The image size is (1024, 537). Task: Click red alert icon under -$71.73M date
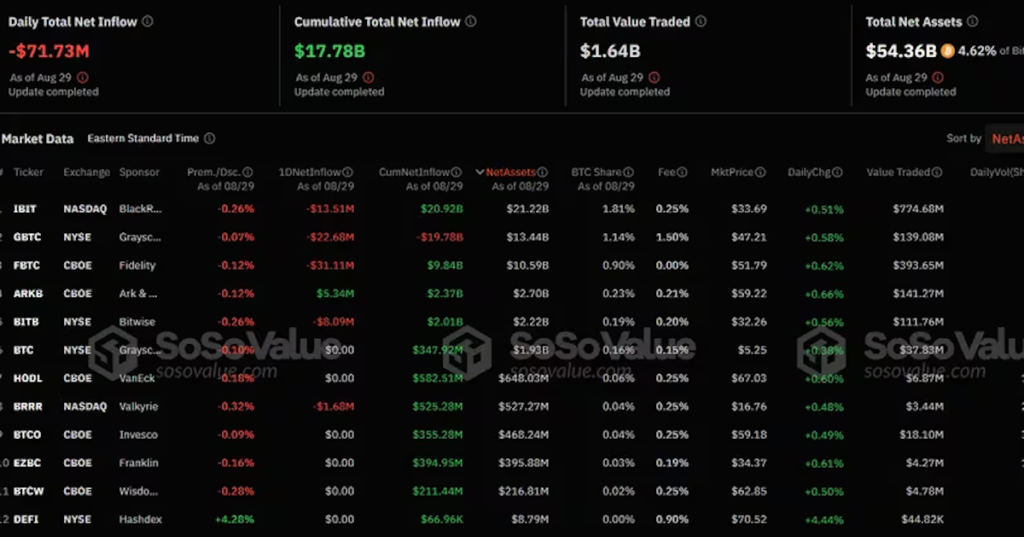(x=83, y=78)
